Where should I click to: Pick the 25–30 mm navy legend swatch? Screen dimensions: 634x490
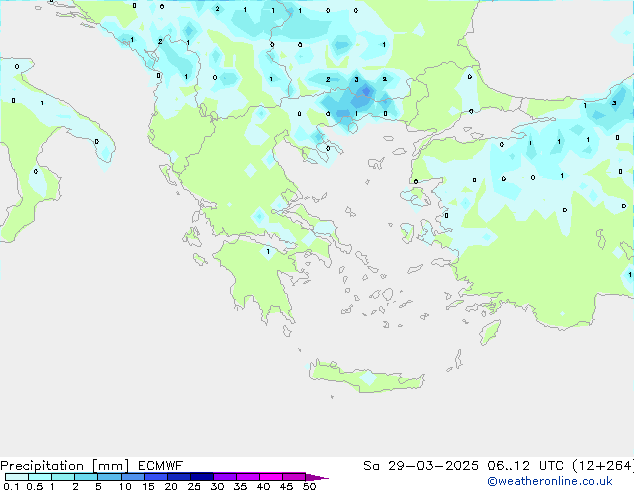pos(202,477)
